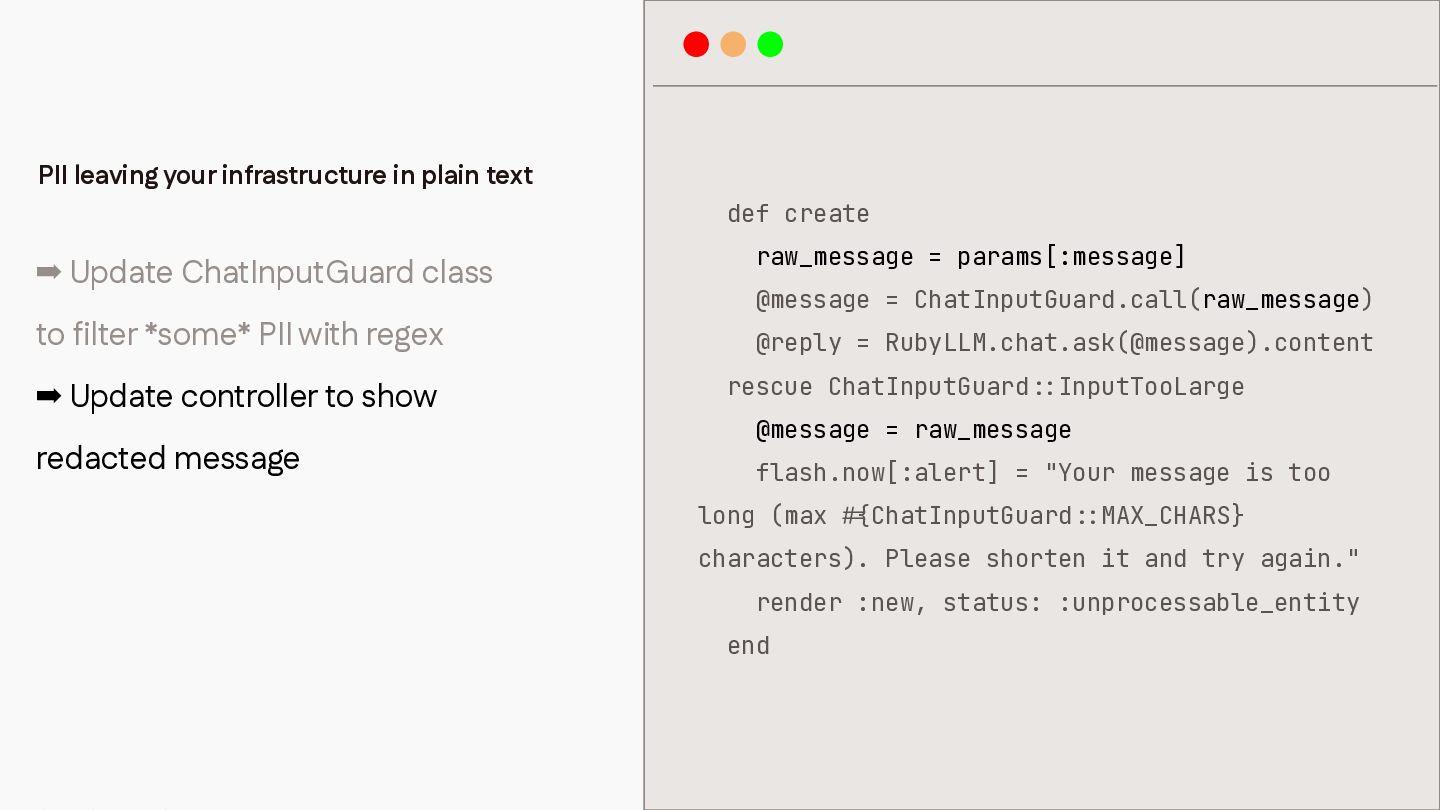Select the slide title about PII
Viewport: 1440px width, 810px height.
(x=285, y=175)
